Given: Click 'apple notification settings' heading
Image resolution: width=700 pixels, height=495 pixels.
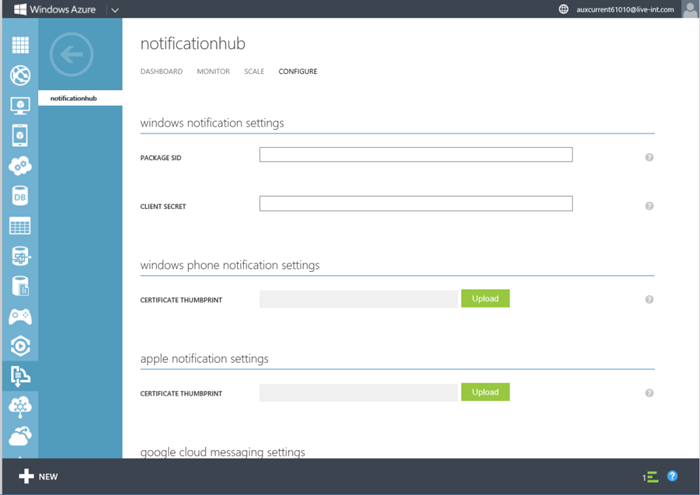Looking at the screenshot, I should [204, 359].
